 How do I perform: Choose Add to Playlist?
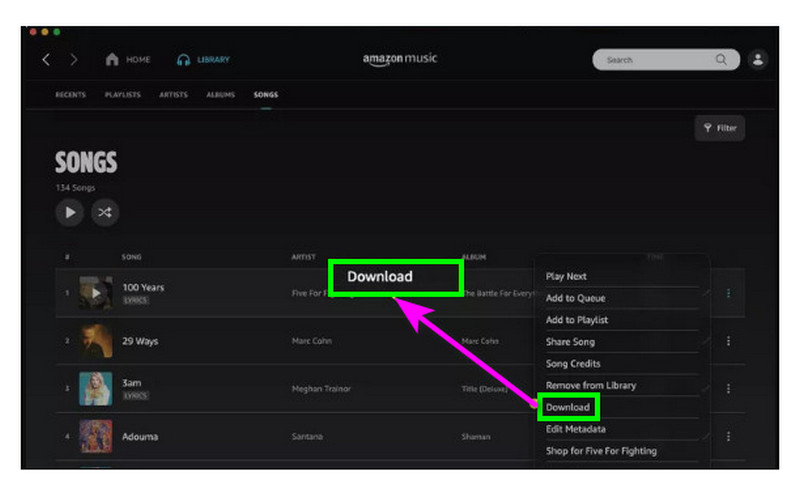(577, 320)
